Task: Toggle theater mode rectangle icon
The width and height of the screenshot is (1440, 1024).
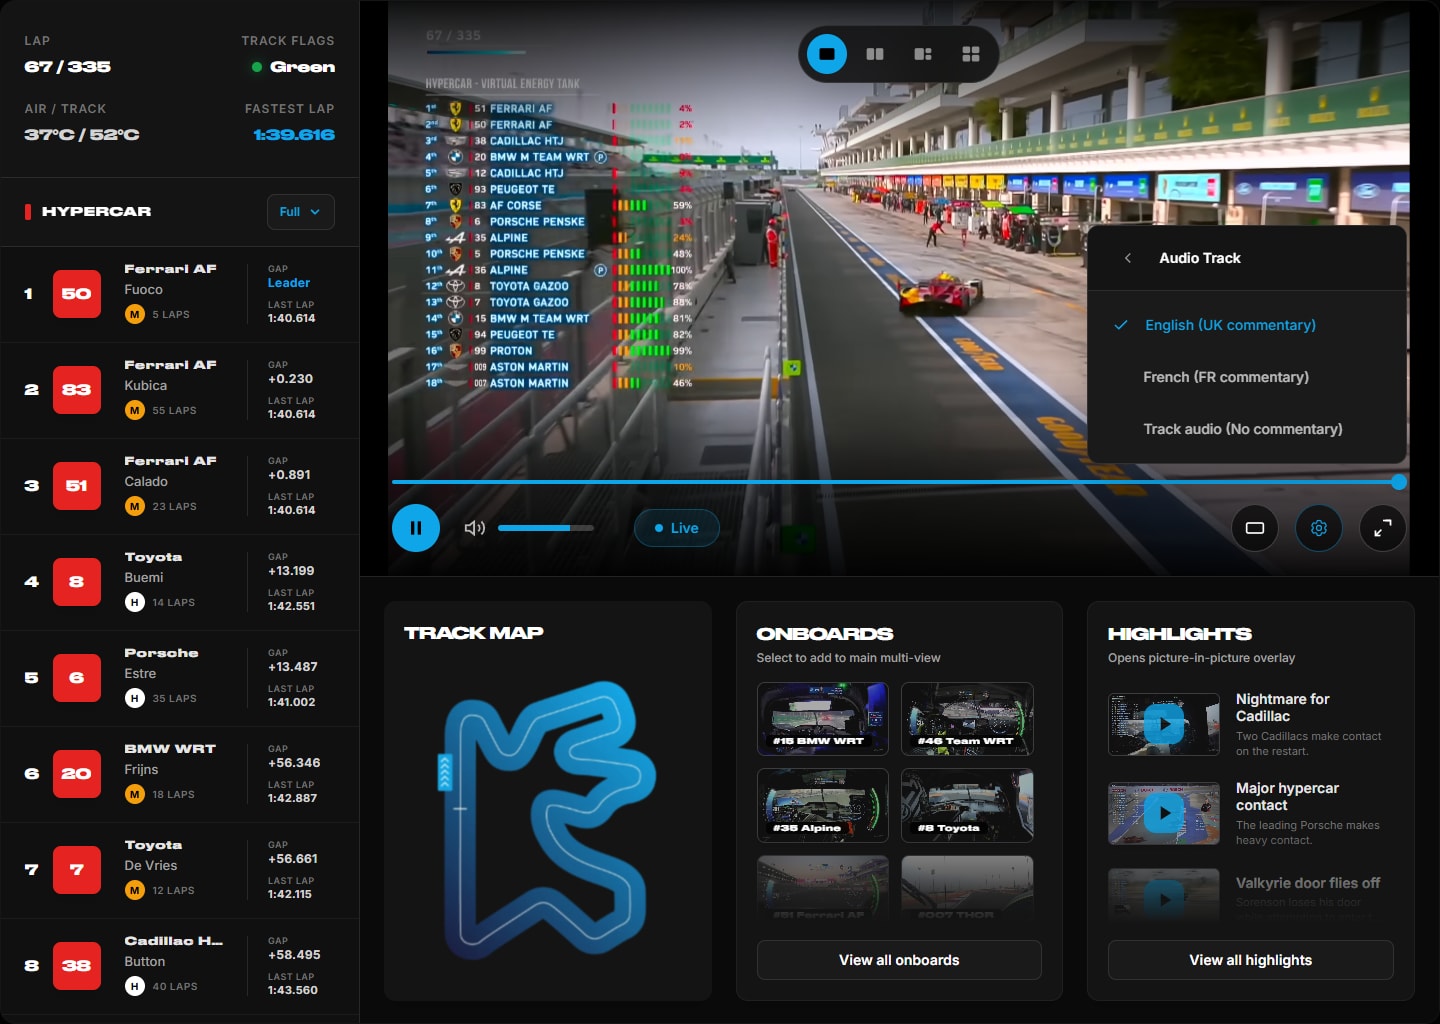Action: pos(1255,528)
